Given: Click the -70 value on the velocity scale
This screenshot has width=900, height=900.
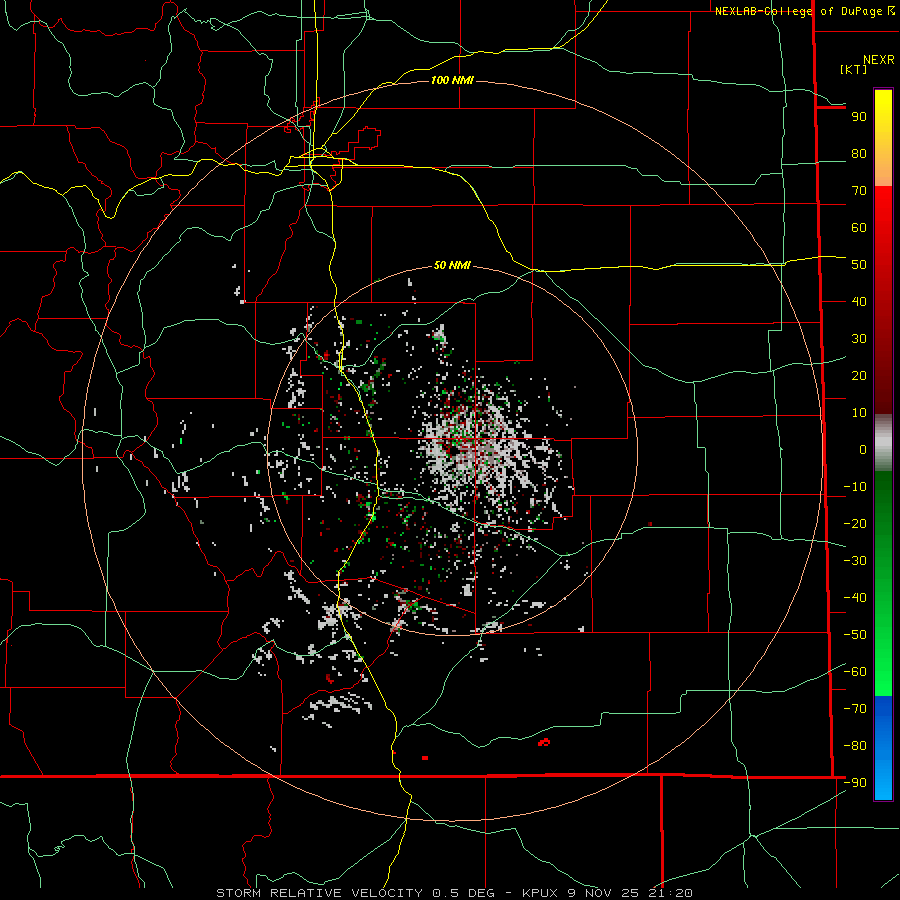Looking at the screenshot, I should (855, 708).
